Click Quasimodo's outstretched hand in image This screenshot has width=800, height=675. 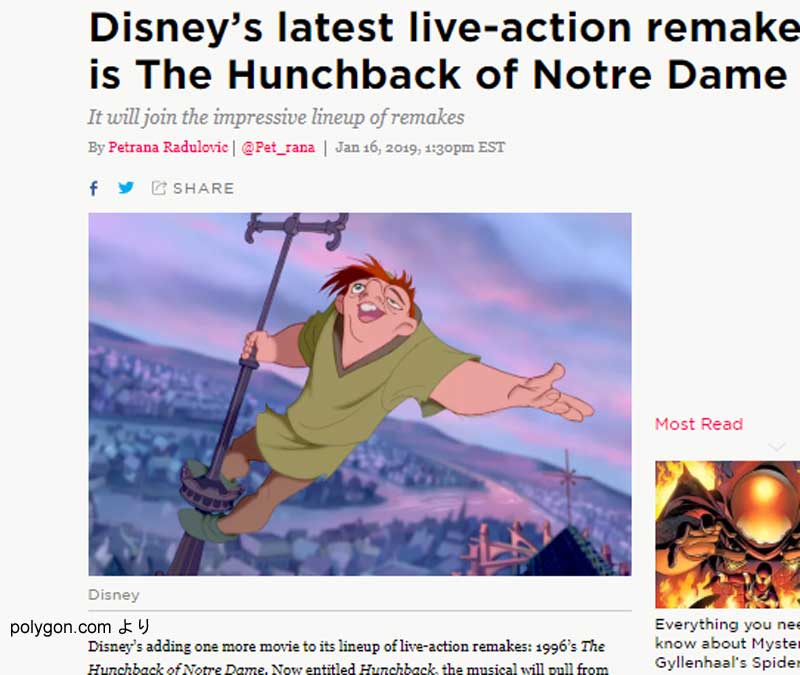pos(554,394)
